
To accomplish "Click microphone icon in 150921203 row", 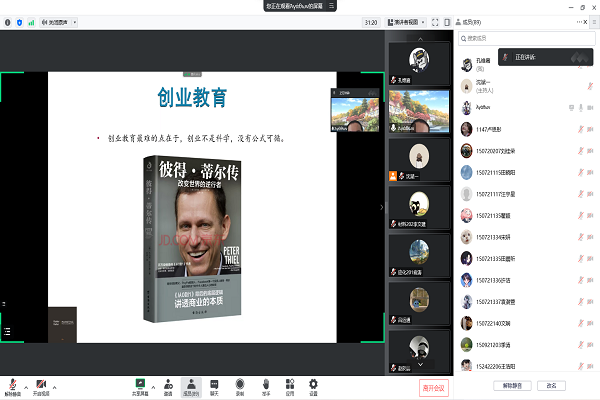I will coord(580,345).
